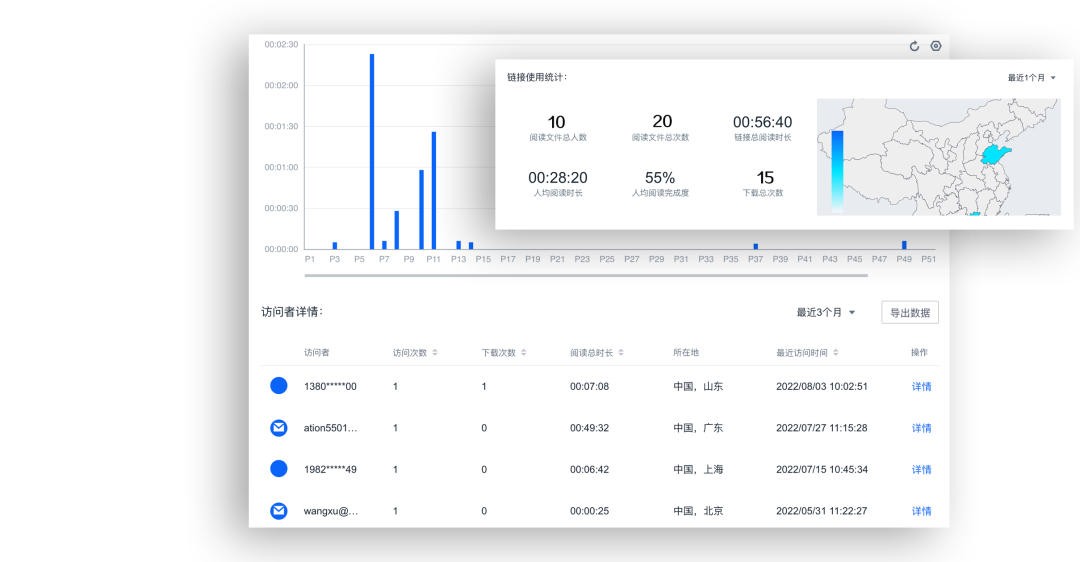Click the 15 下载总次数 statistic
Viewport: 1080px width, 562px height.
pos(763,184)
